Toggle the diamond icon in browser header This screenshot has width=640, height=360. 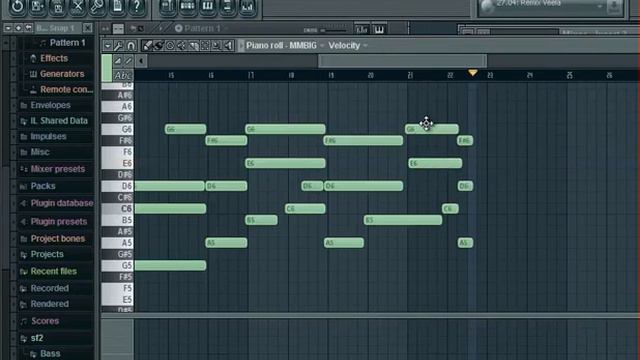tap(18, 28)
